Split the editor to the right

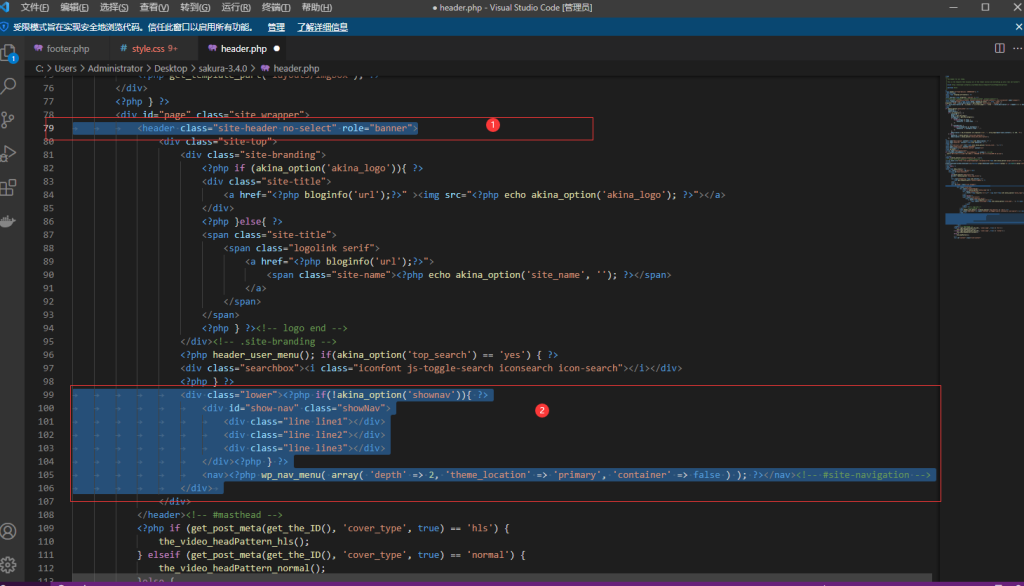pyautogui.click(x=999, y=48)
